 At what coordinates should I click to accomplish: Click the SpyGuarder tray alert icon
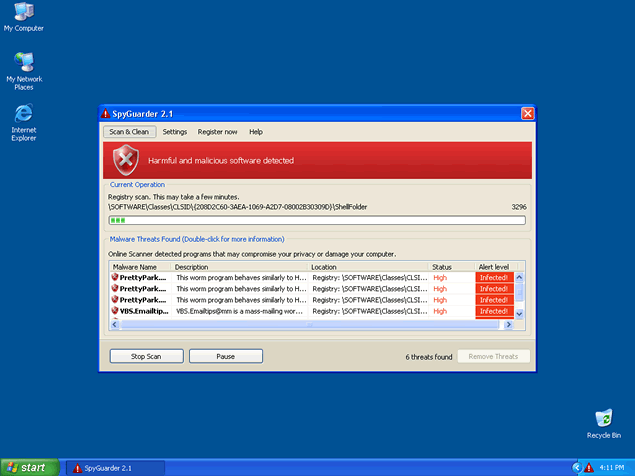(x=589, y=468)
